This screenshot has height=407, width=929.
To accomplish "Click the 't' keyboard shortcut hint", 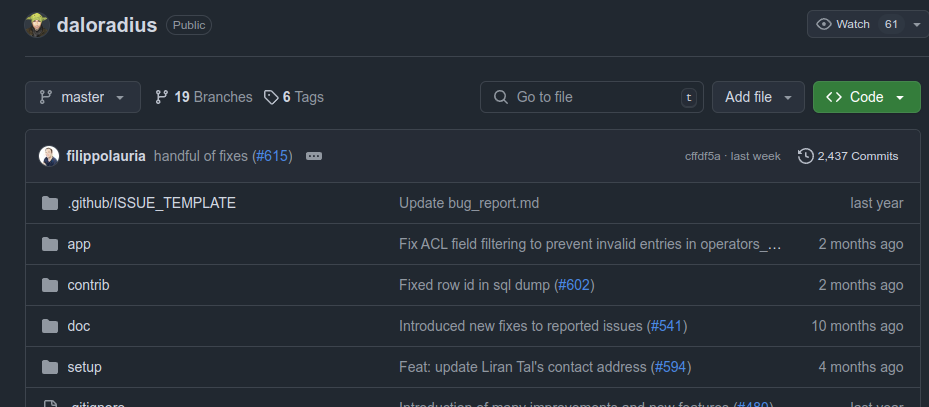I will click(688, 97).
